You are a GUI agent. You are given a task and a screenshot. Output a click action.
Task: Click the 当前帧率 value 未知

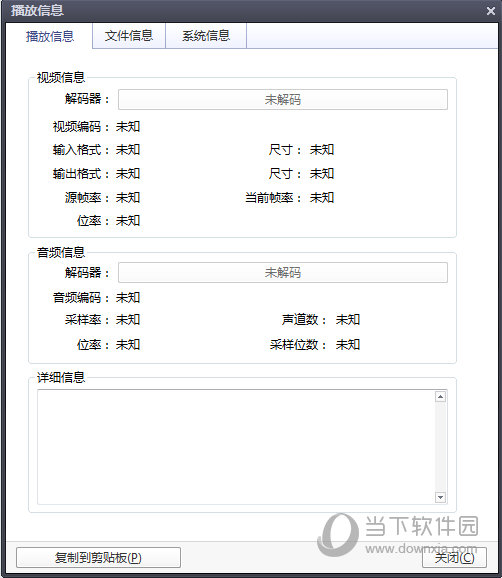click(322, 198)
